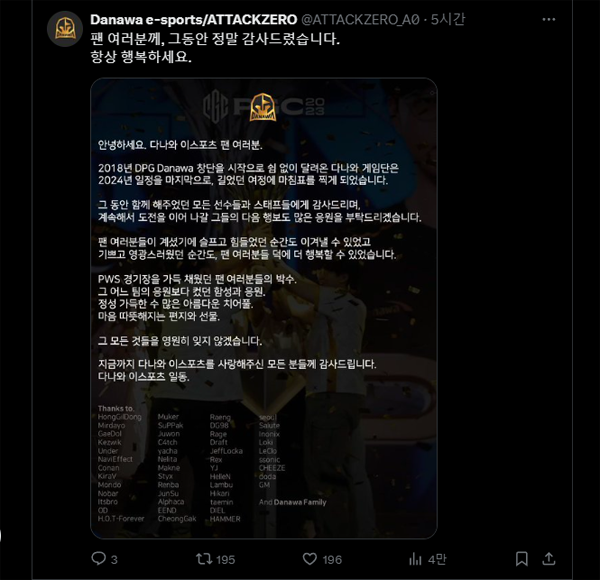Click the tweet line 항상 행복하세요

(x=141, y=57)
